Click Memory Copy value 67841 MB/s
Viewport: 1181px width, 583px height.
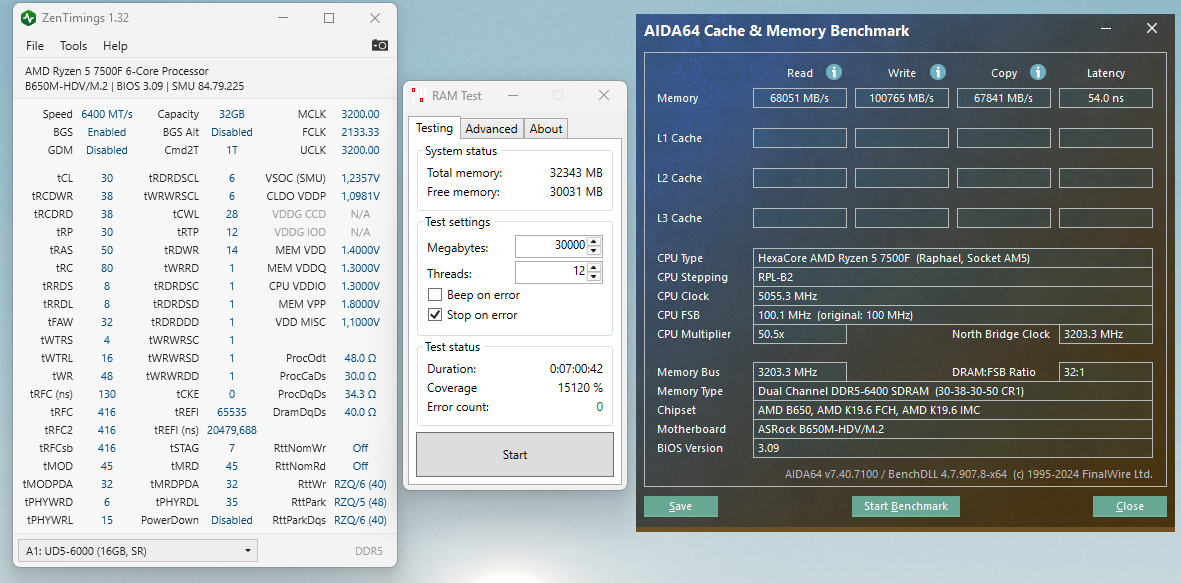[x=1004, y=98]
